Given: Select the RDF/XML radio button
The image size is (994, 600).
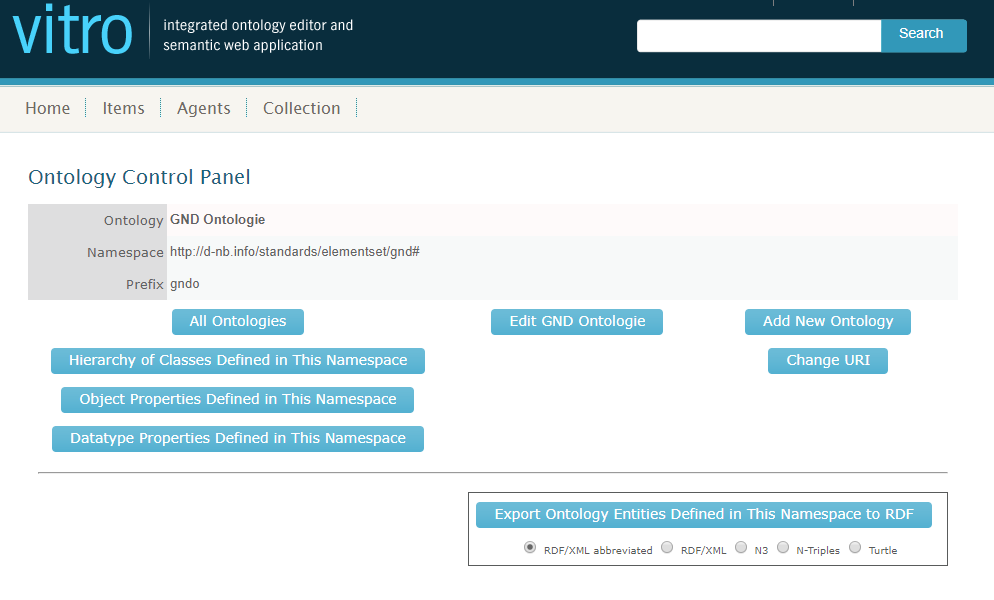Looking at the screenshot, I should 667,548.
